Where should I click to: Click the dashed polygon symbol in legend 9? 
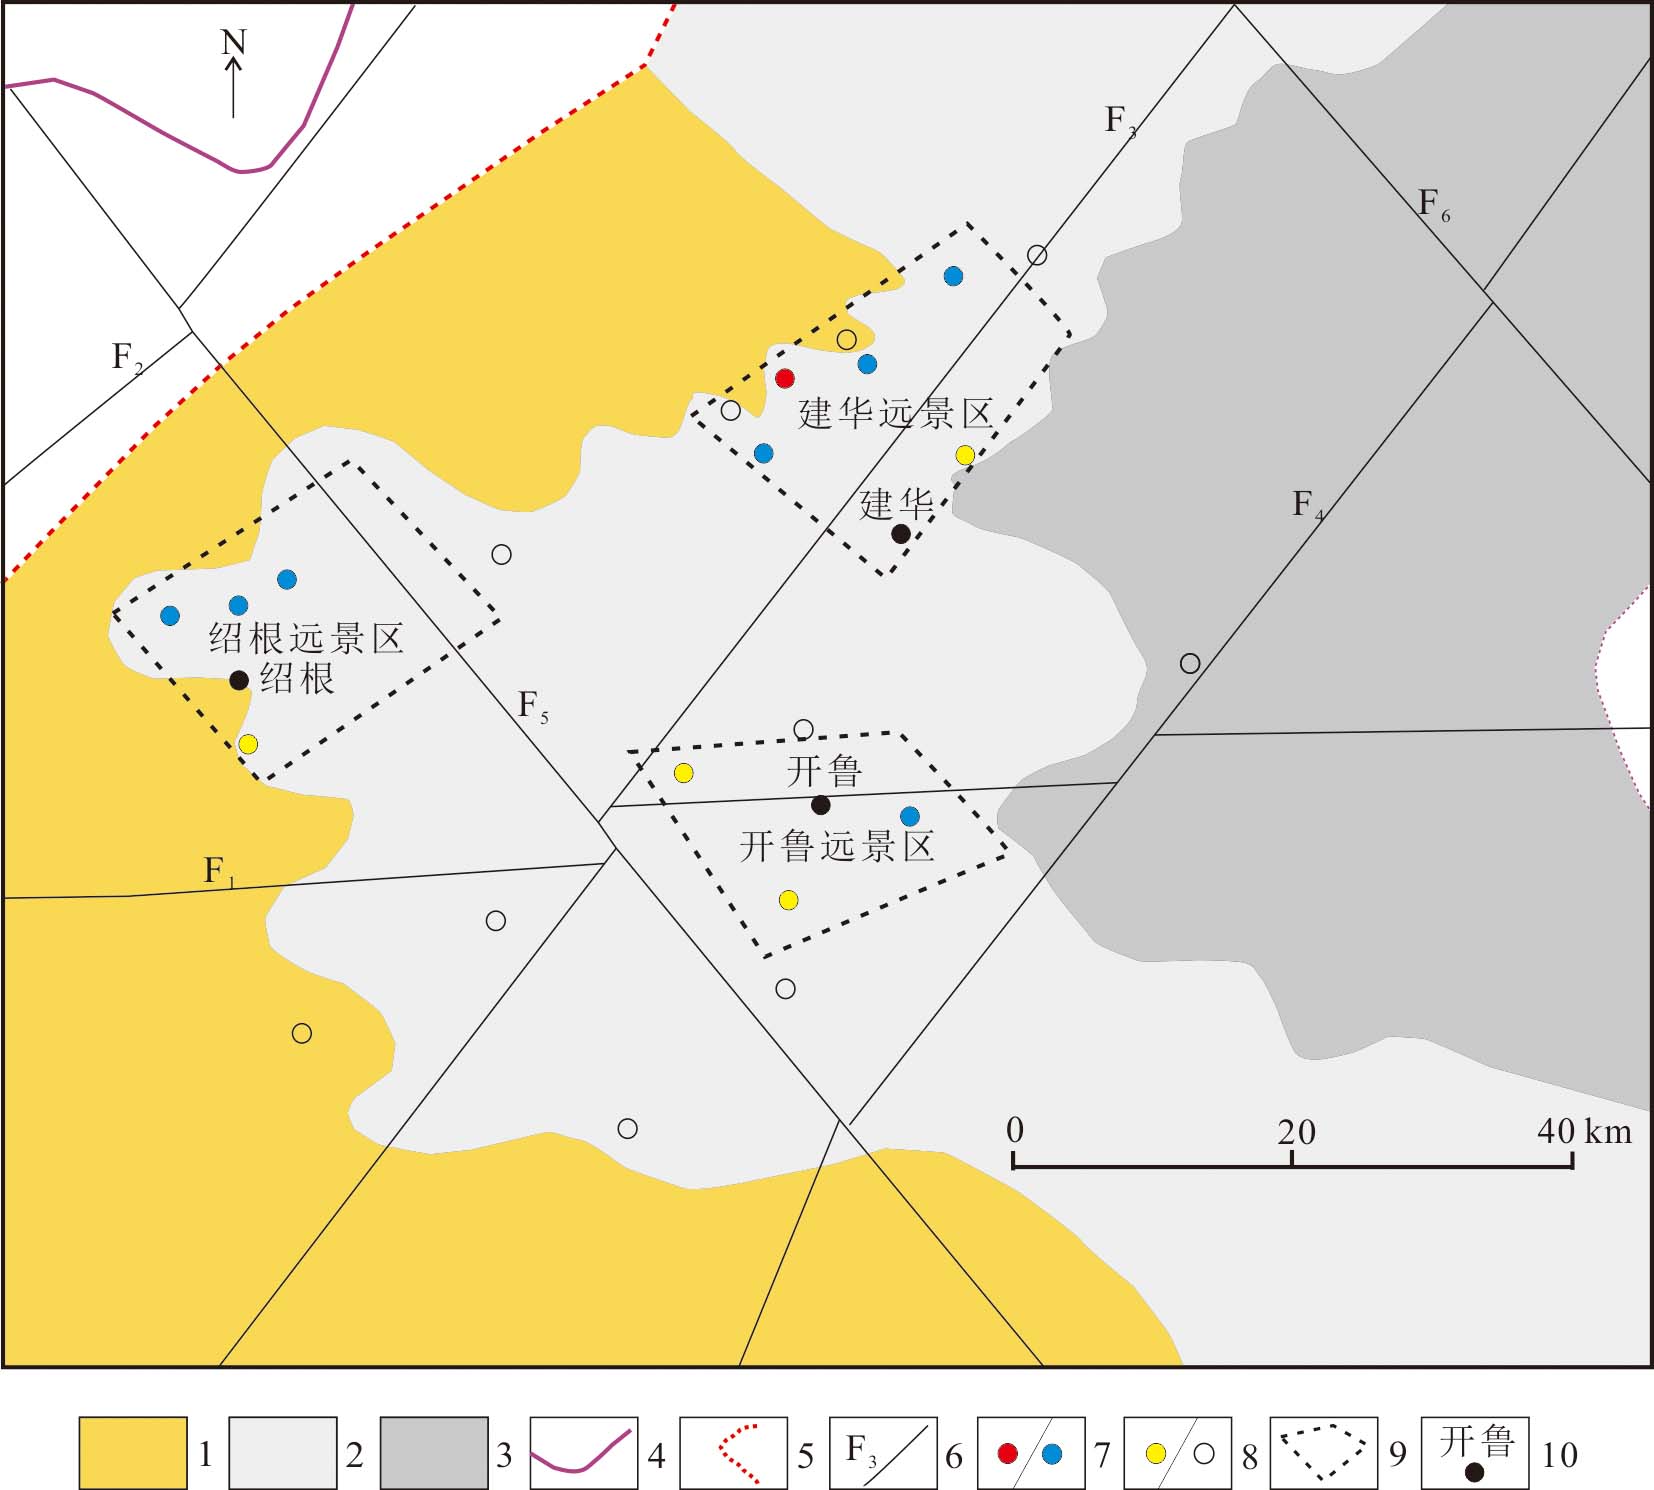1323,1453
